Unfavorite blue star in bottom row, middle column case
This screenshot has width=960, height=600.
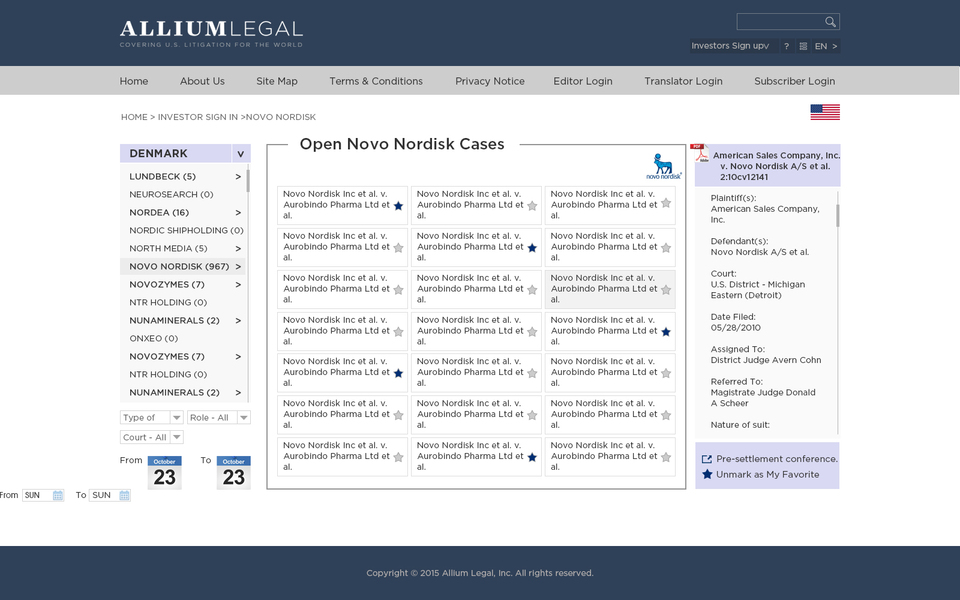point(532,457)
